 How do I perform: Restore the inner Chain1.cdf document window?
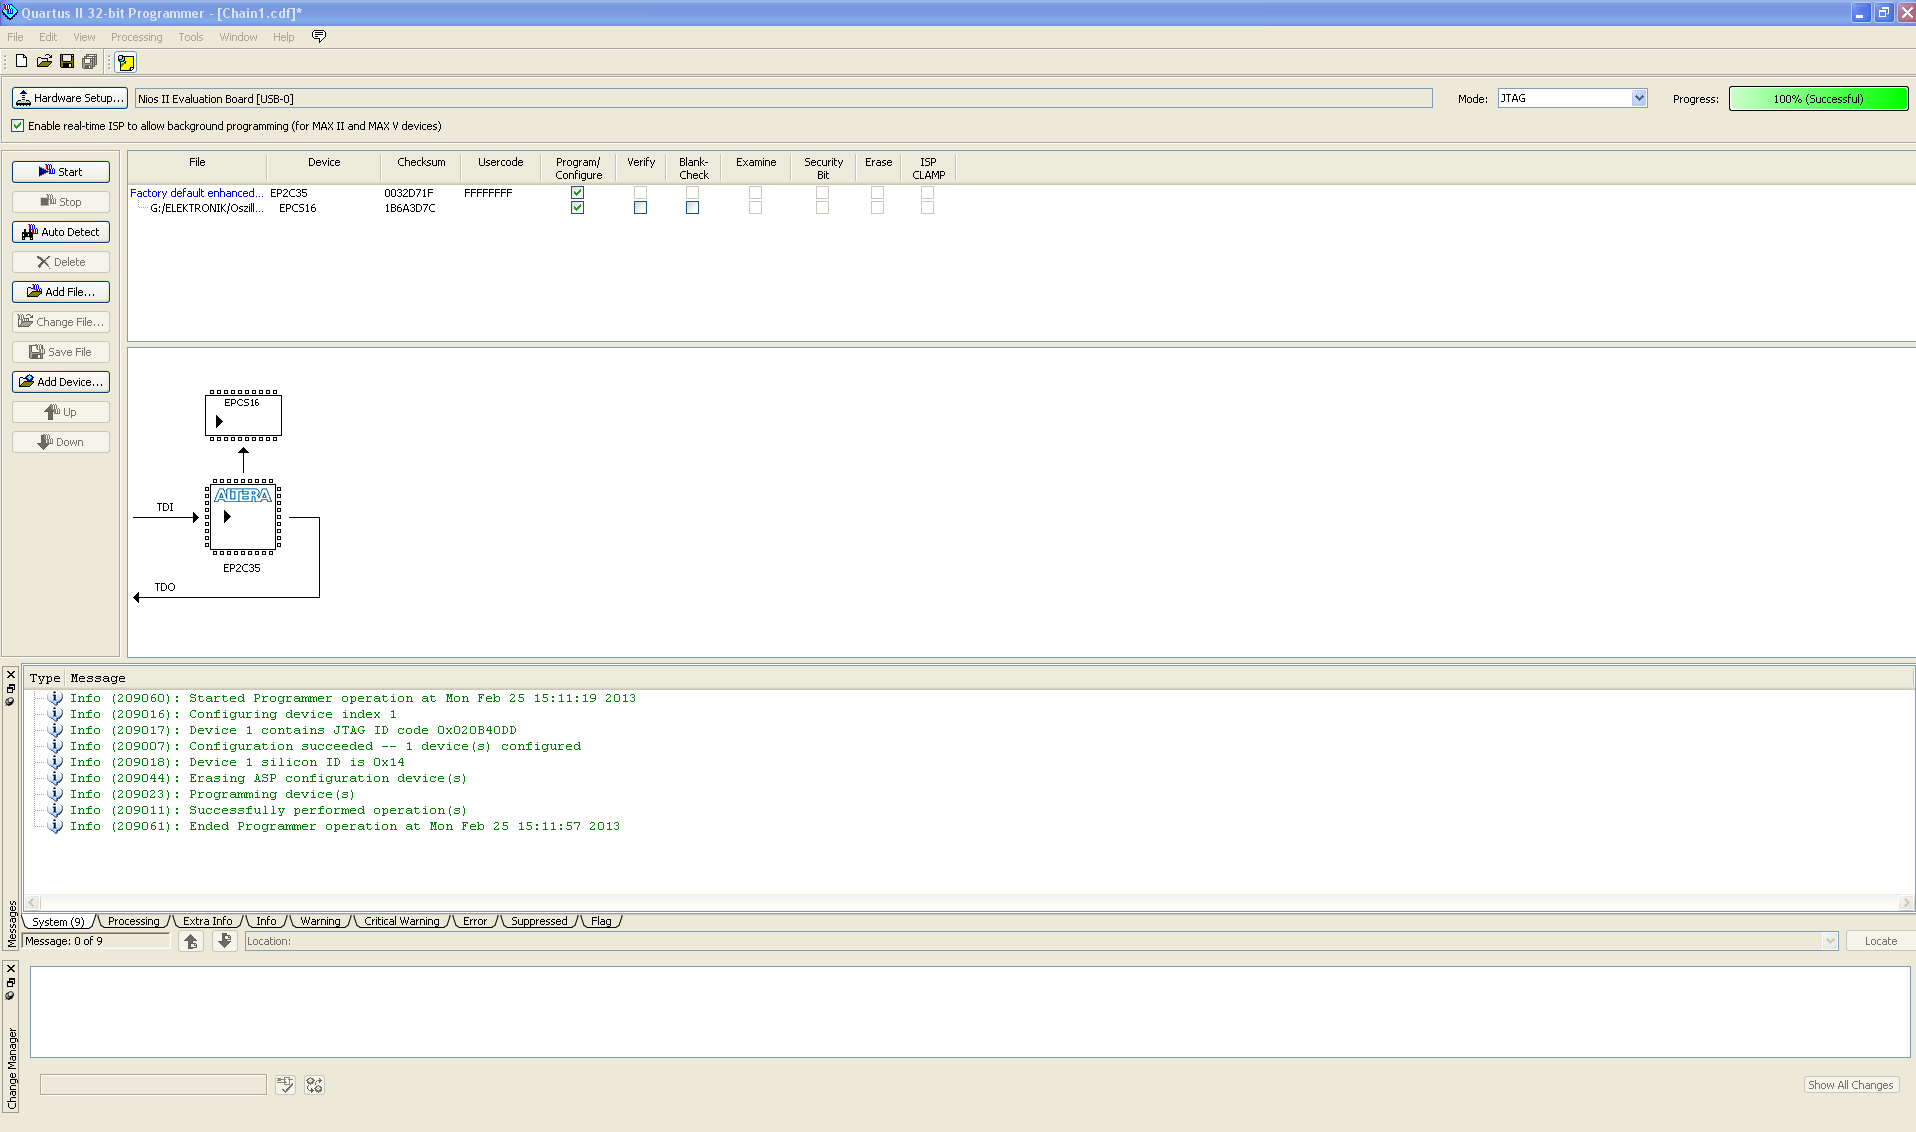[x=1883, y=13]
